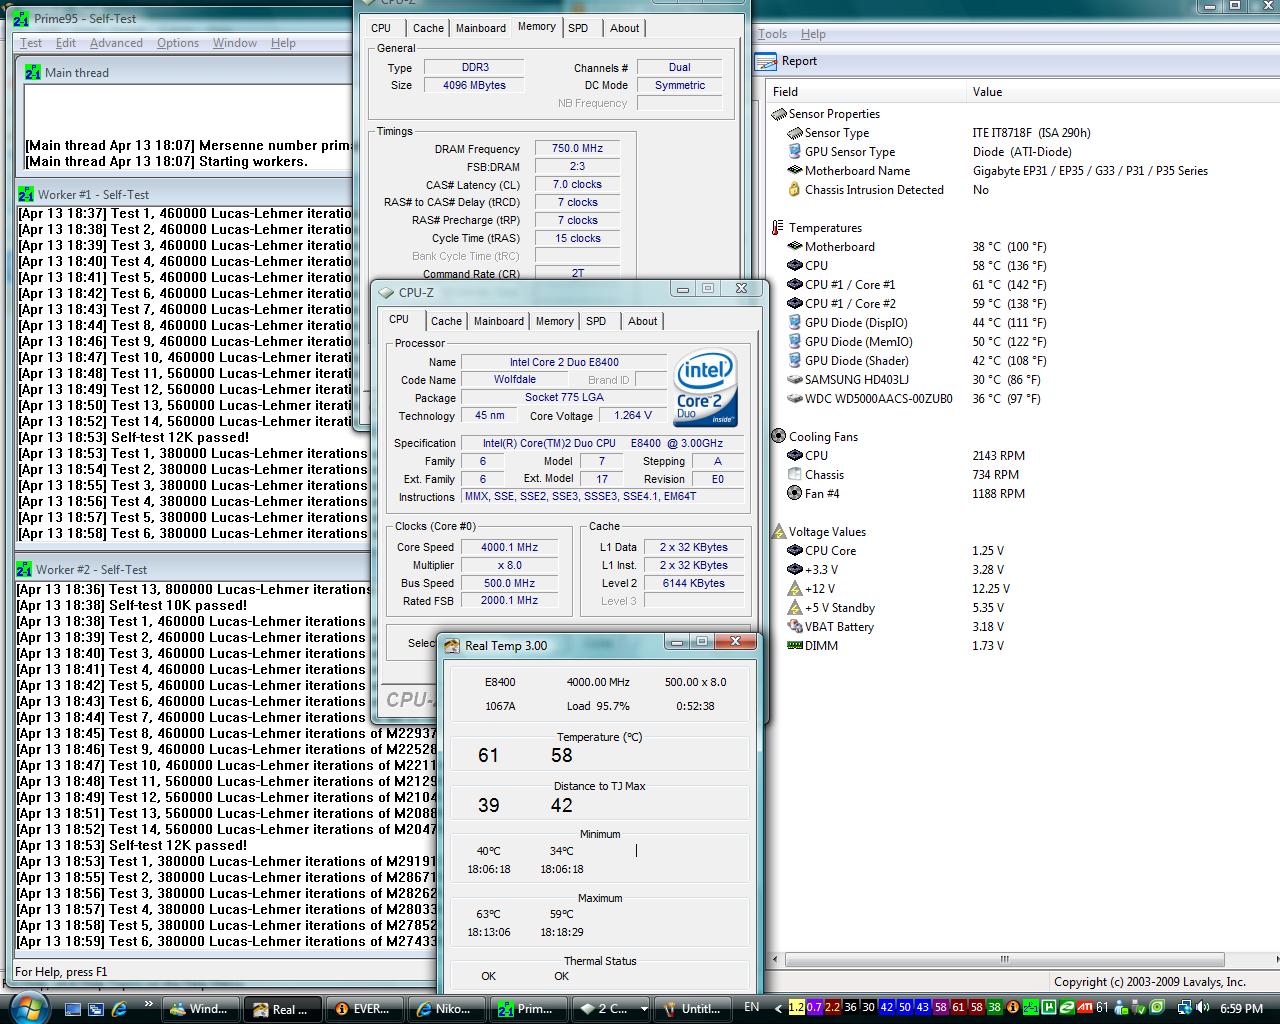
Task: Open the Niko... taskbar button
Action: (x=447, y=1009)
